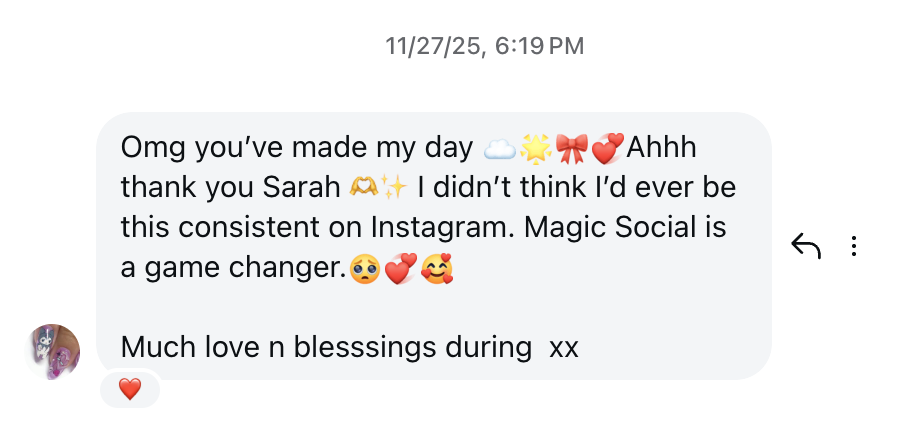Click the reply arrow icon
916x438 pixels.
(x=805, y=246)
